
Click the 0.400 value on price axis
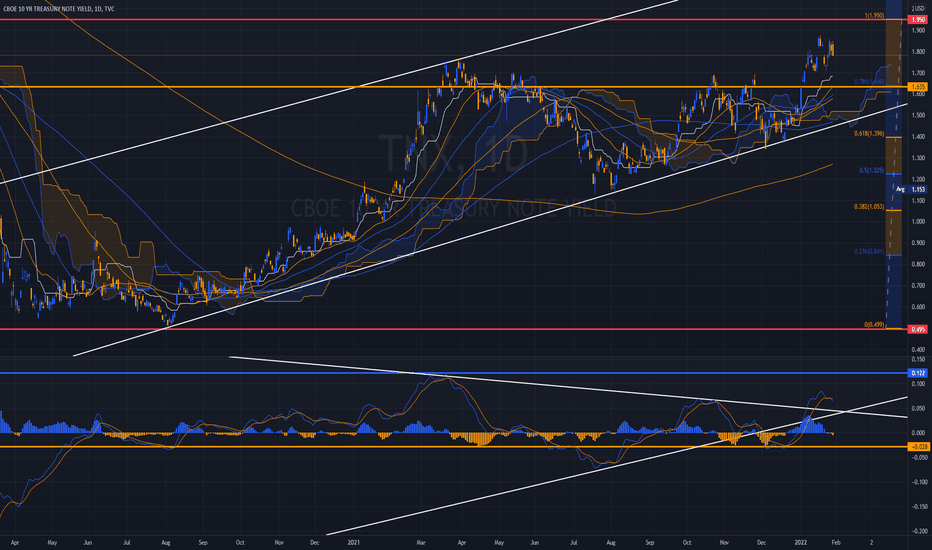pos(918,350)
